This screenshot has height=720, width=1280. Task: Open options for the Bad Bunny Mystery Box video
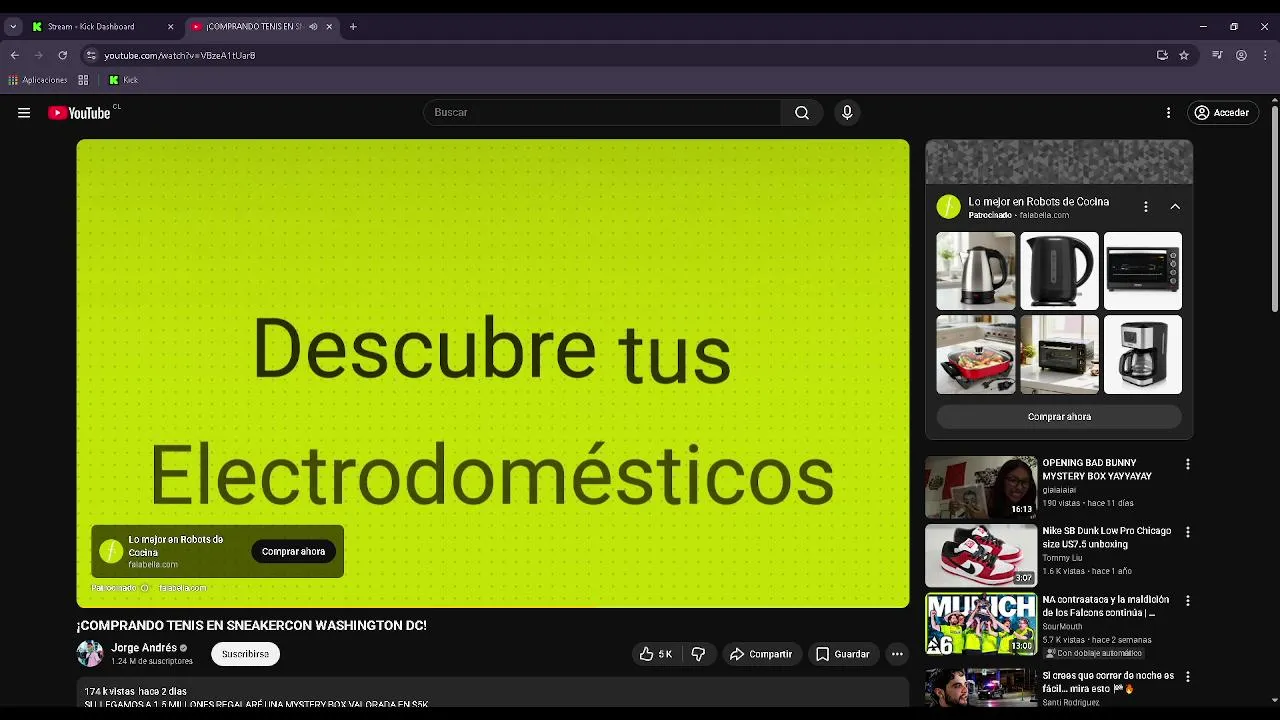pyautogui.click(x=1188, y=464)
